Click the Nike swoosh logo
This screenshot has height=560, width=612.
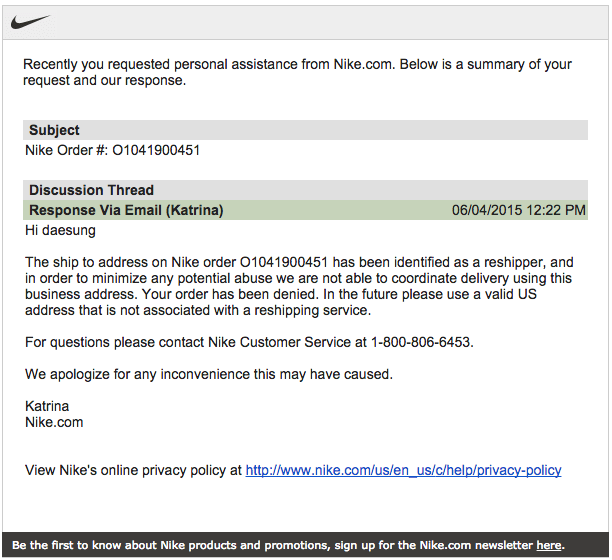pos(28,20)
